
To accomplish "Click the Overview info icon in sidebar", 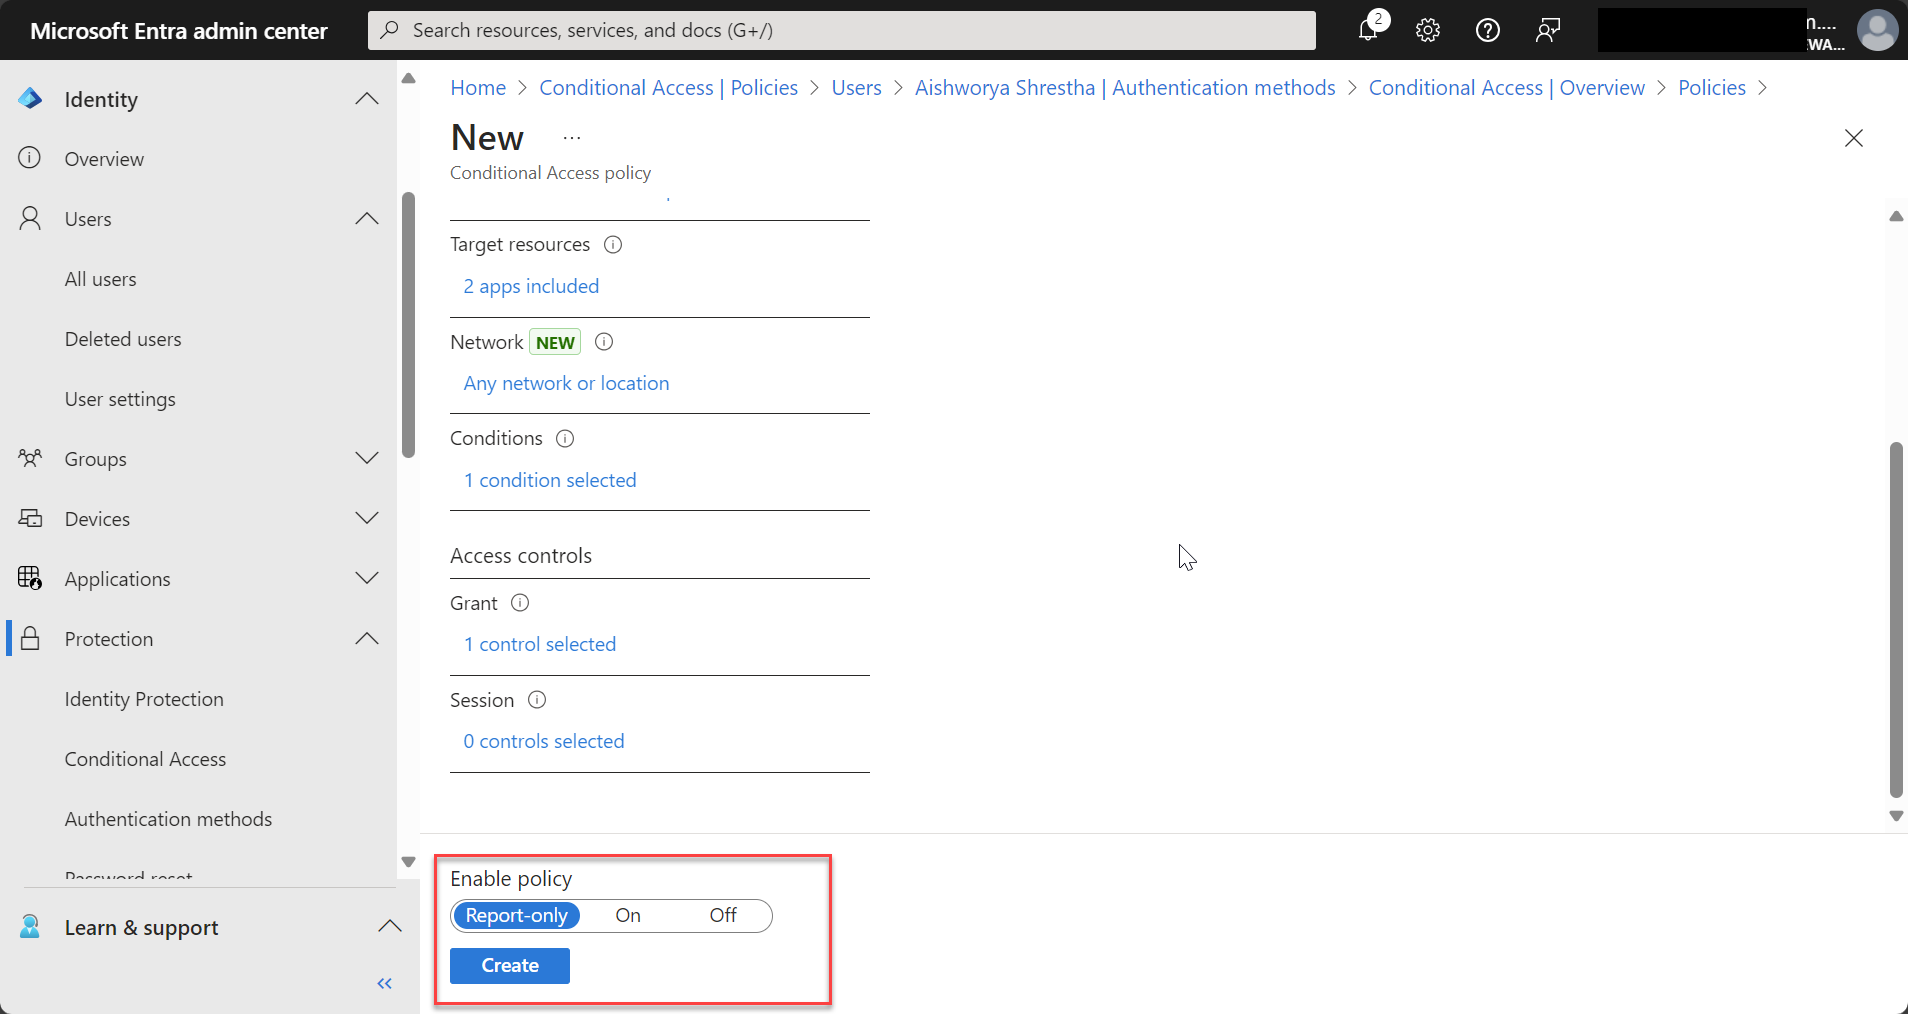I will 30,158.
